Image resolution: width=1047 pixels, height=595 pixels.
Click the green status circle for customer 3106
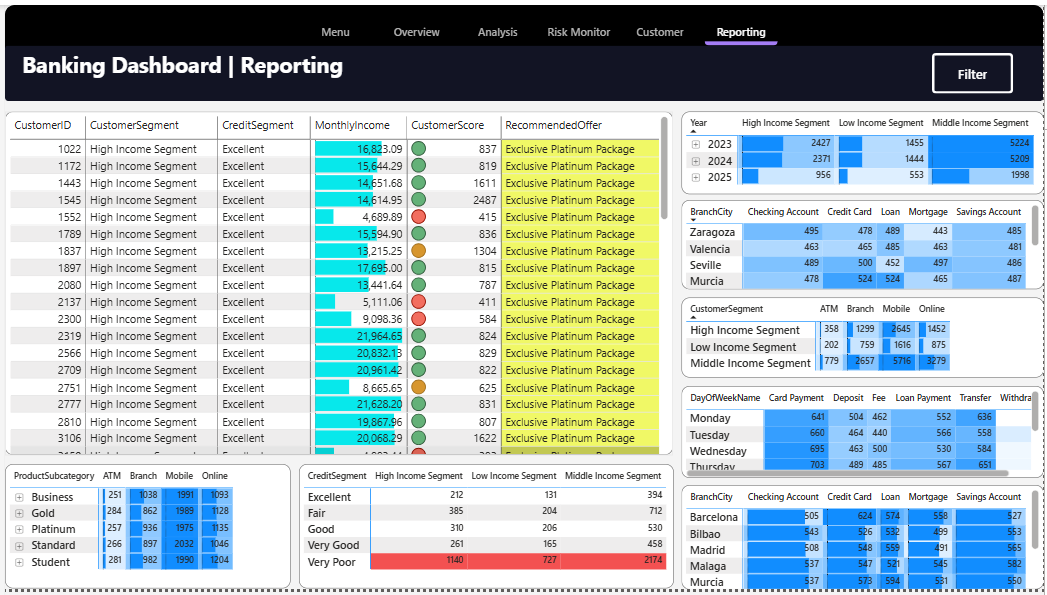pos(418,438)
